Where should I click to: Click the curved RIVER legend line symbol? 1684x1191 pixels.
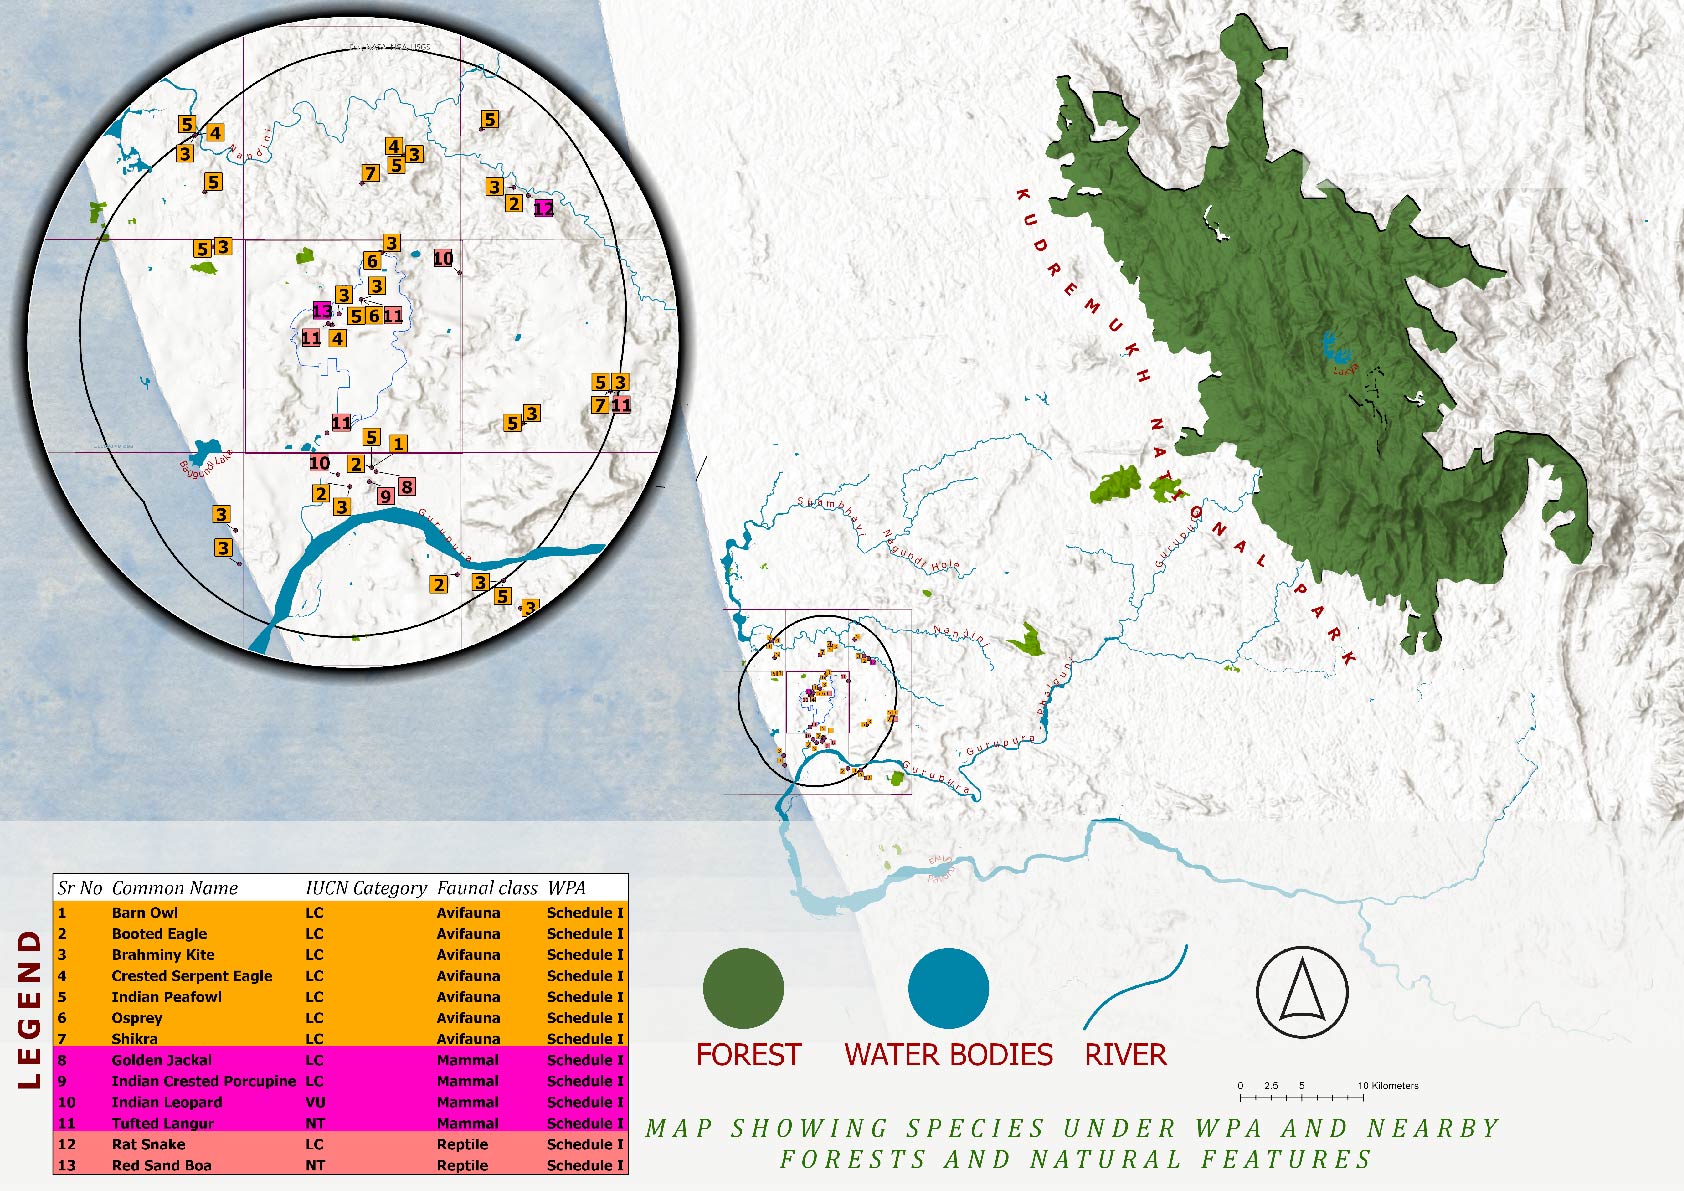[1135, 987]
